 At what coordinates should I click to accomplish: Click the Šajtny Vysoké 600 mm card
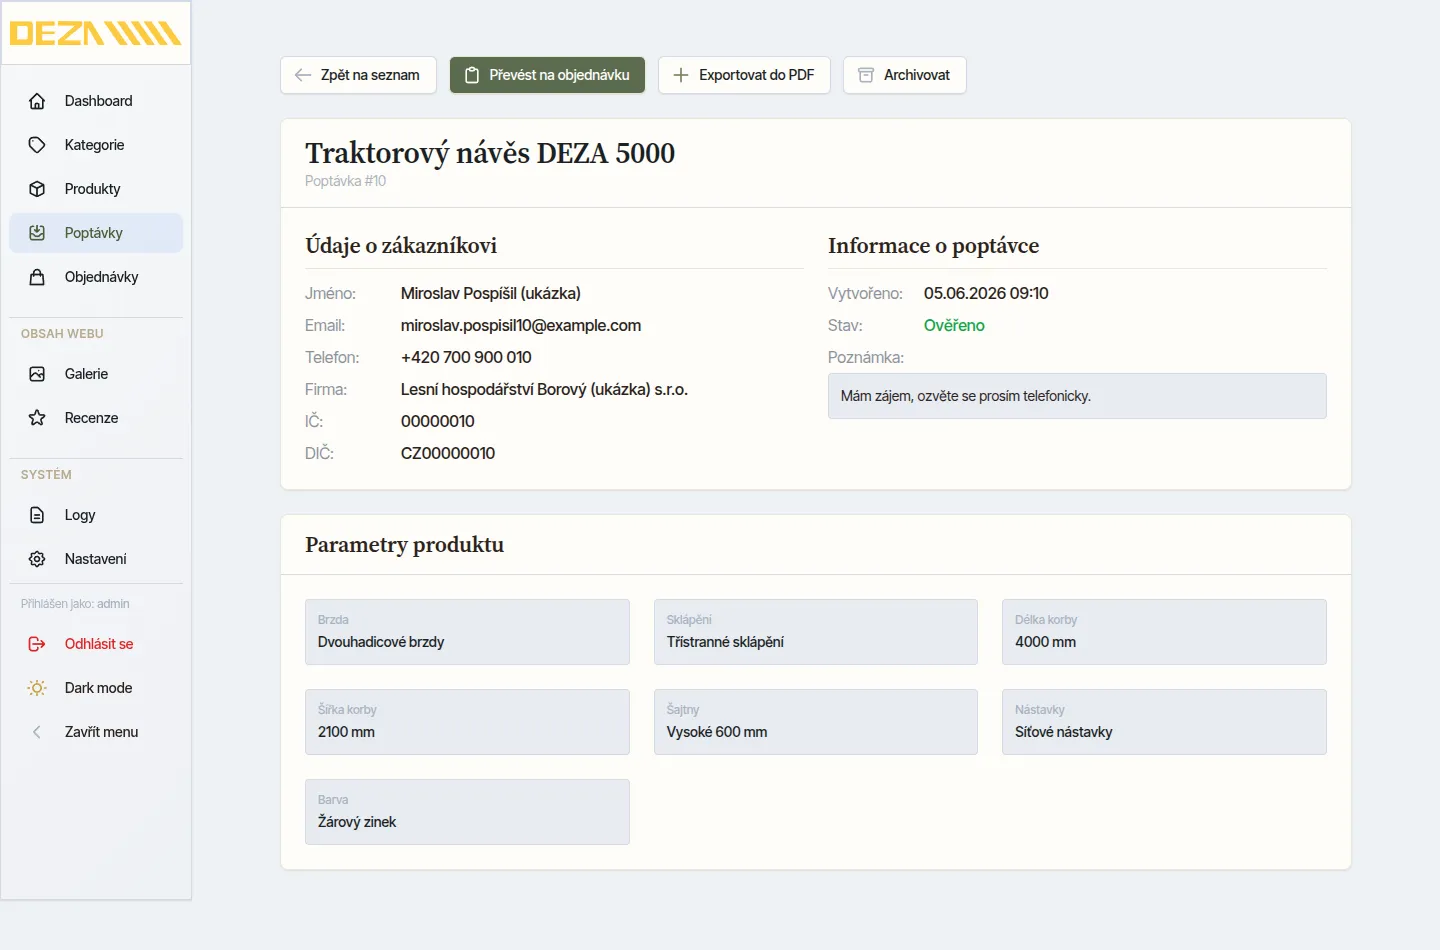(x=816, y=722)
